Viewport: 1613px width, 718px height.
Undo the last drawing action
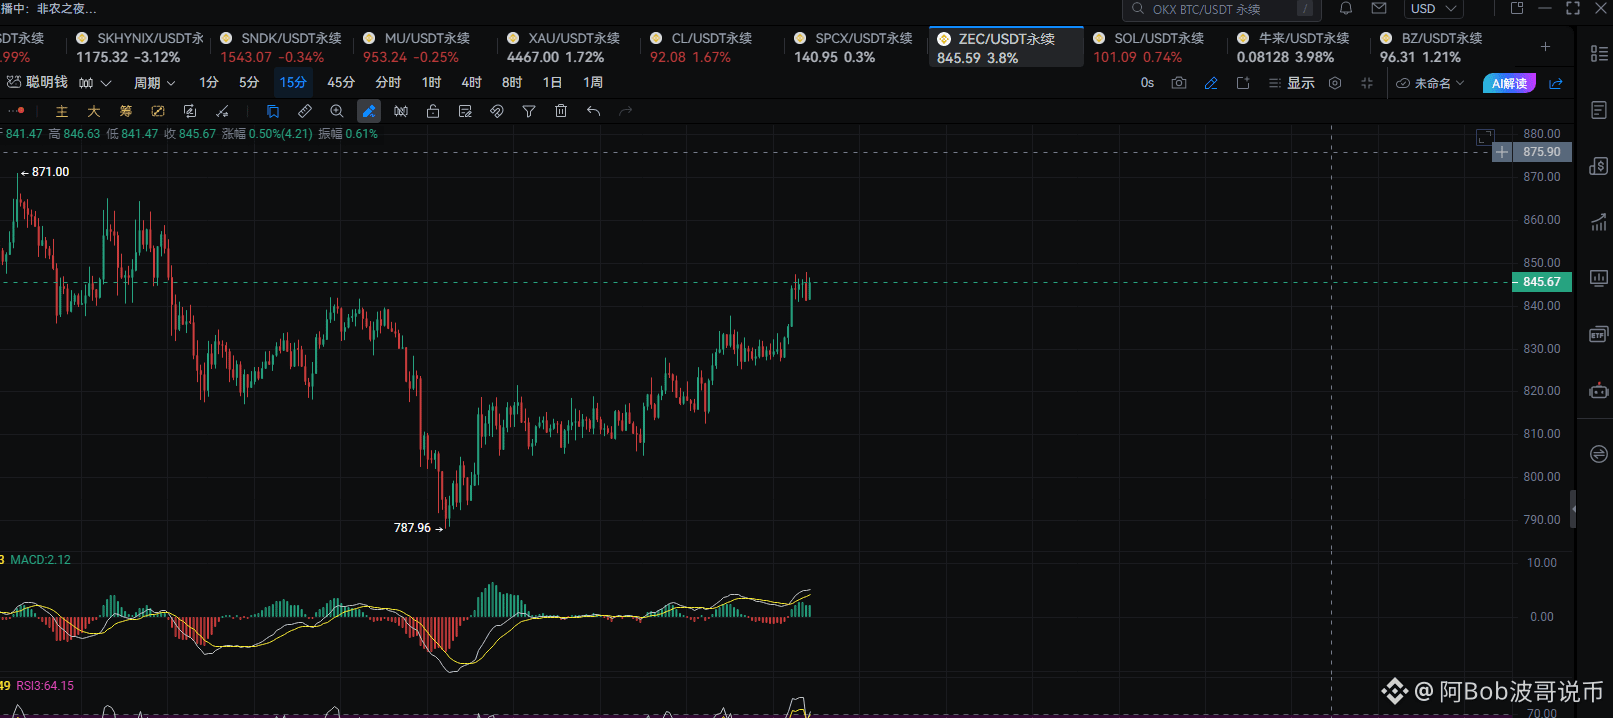pos(593,111)
